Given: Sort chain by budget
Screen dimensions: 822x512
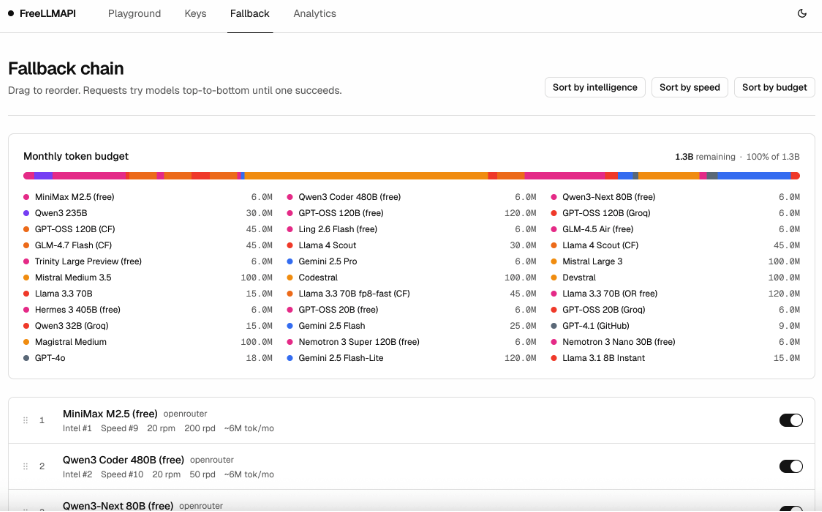Looking at the screenshot, I should (774, 88).
